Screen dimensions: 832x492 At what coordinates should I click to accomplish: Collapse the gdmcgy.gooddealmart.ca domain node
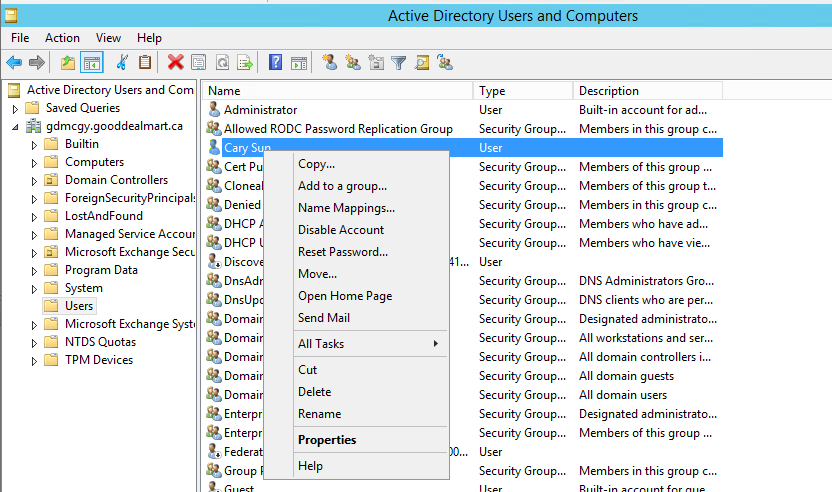(15, 127)
